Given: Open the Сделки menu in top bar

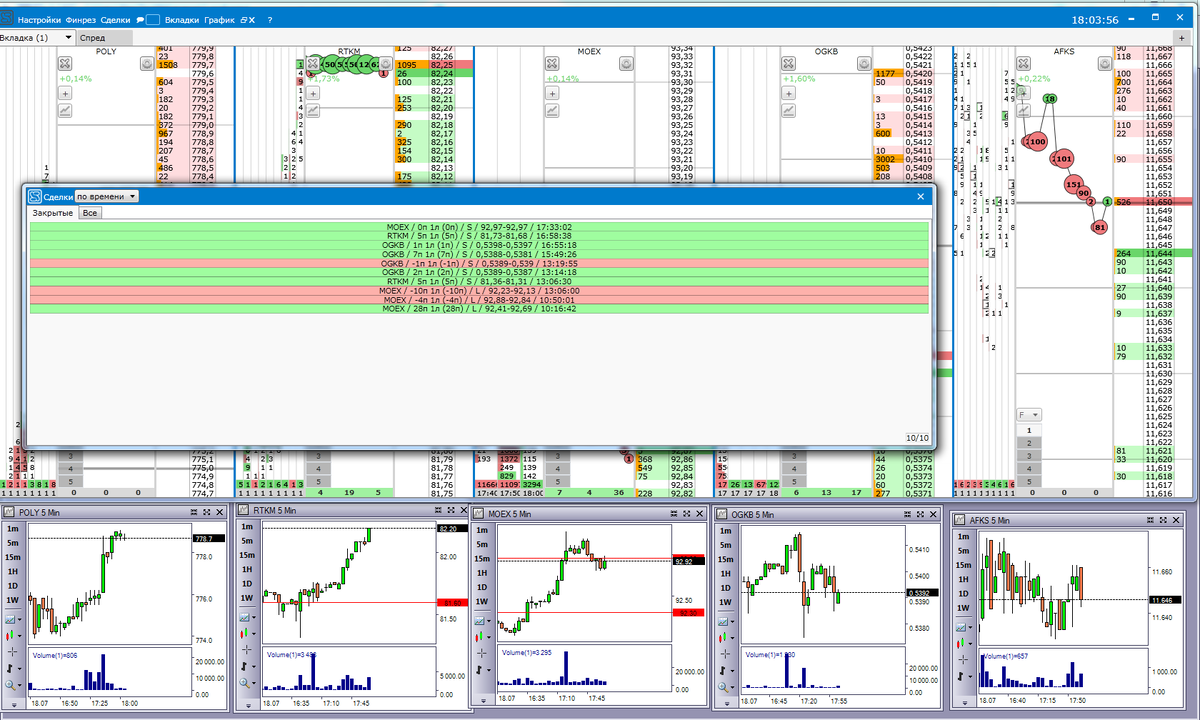Looking at the screenshot, I should coord(117,20).
